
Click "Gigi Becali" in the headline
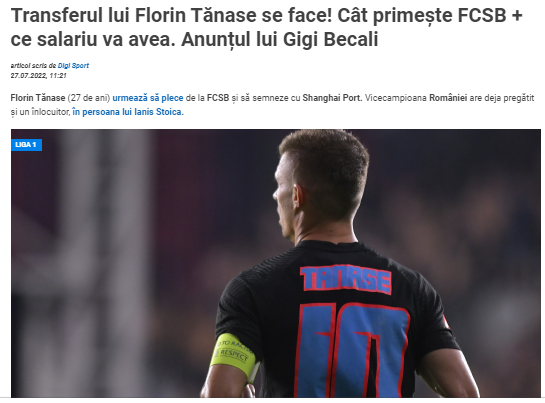pyautogui.click(x=330, y=39)
